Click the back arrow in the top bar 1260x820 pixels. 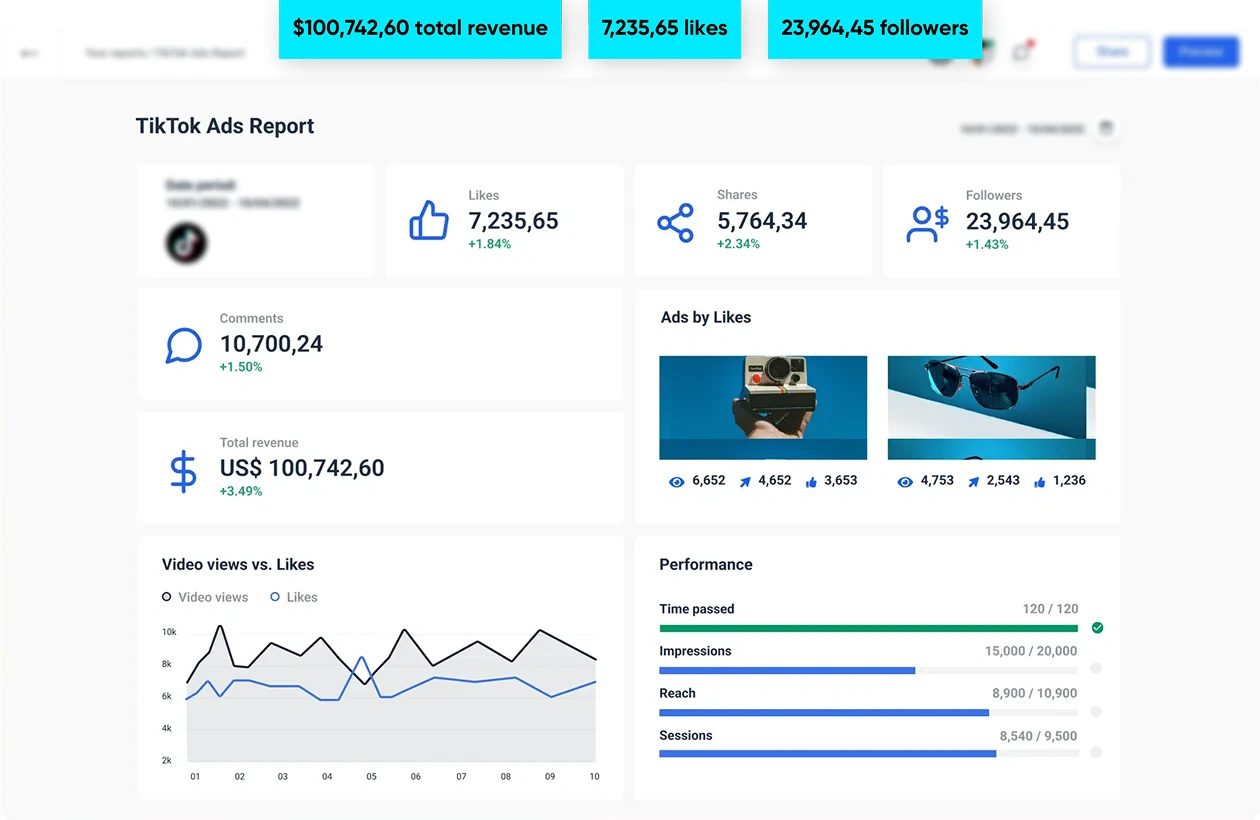point(29,53)
